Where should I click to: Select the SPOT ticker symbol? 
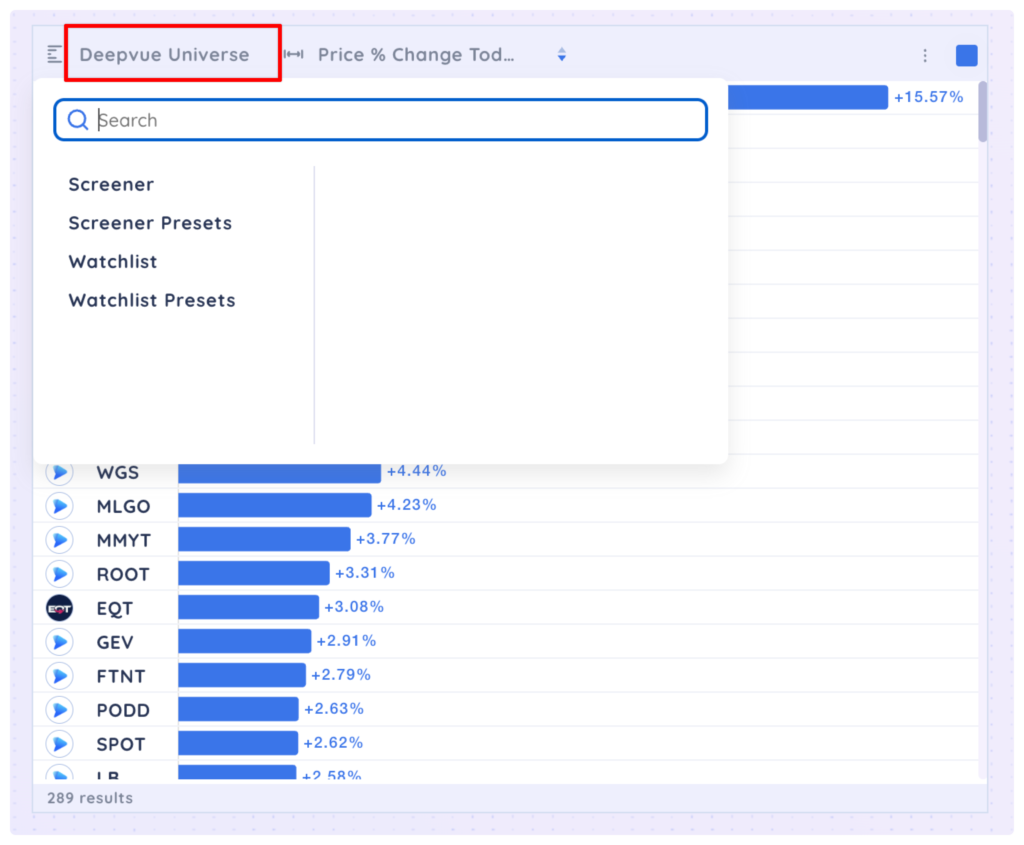coord(121,744)
